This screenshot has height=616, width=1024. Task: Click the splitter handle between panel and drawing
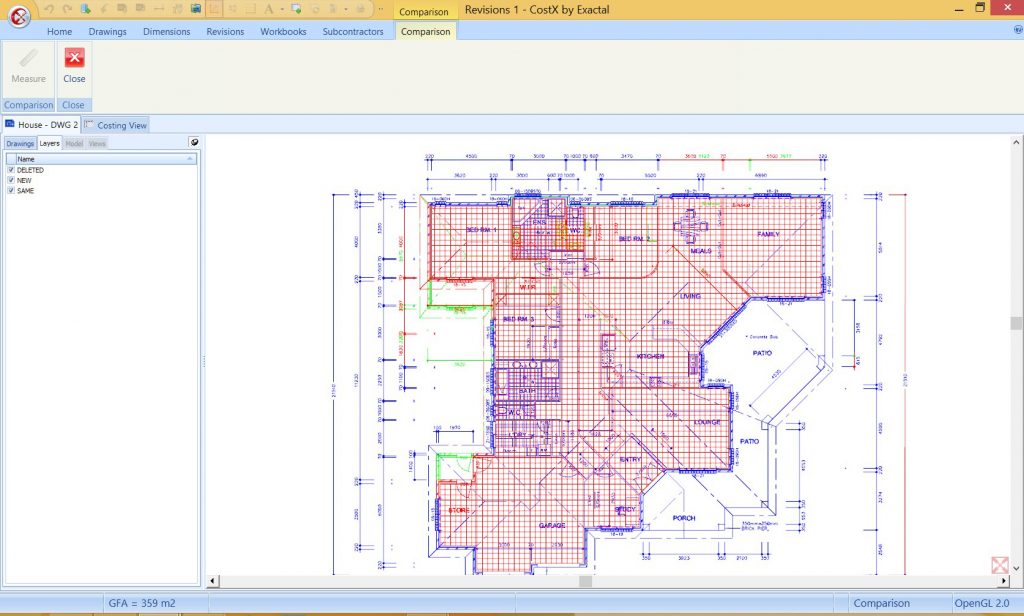click(204, 361)
